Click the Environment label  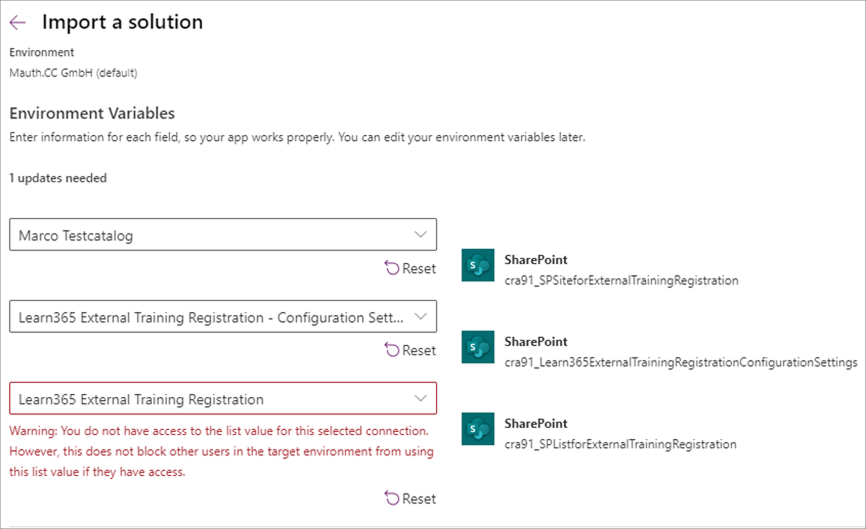point(41,52)
